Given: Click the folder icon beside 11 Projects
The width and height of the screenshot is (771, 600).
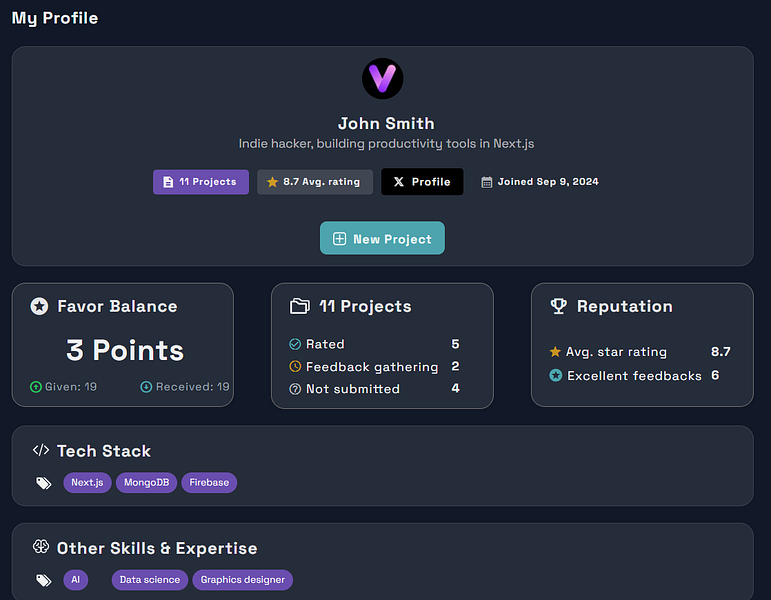Looking at the screenshot, I should tap(299, 306).
